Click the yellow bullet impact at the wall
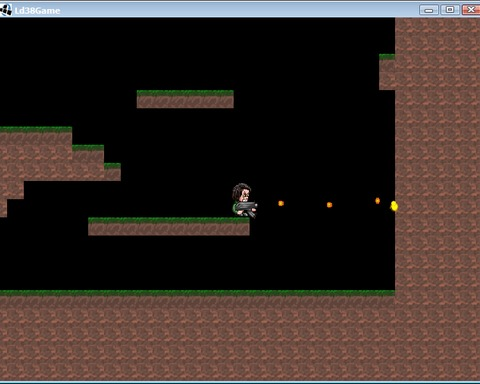The width and height of the screenshot is (480, 384). (x=394, y=206)
